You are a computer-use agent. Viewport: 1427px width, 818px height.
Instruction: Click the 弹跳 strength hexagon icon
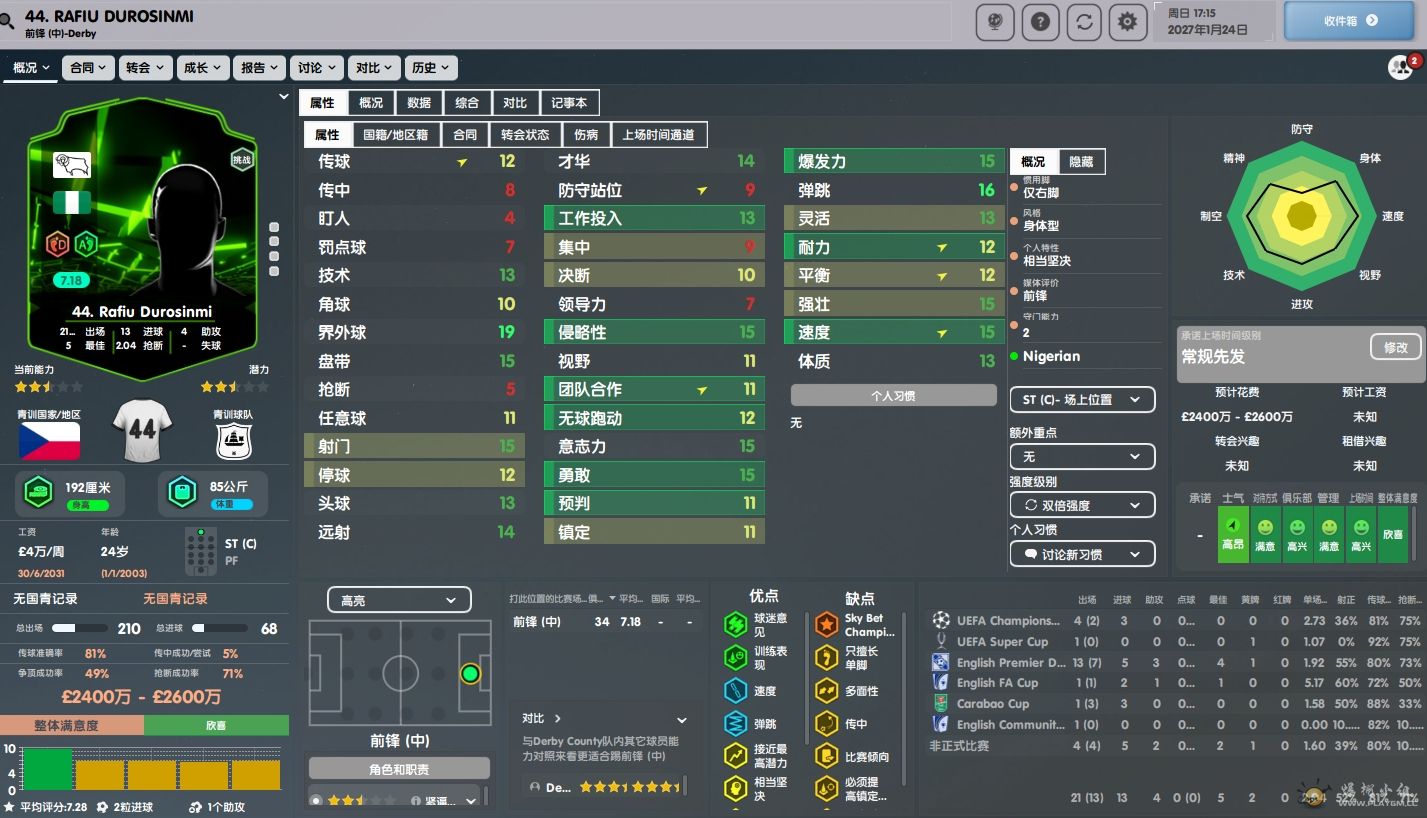click(736, 723)
